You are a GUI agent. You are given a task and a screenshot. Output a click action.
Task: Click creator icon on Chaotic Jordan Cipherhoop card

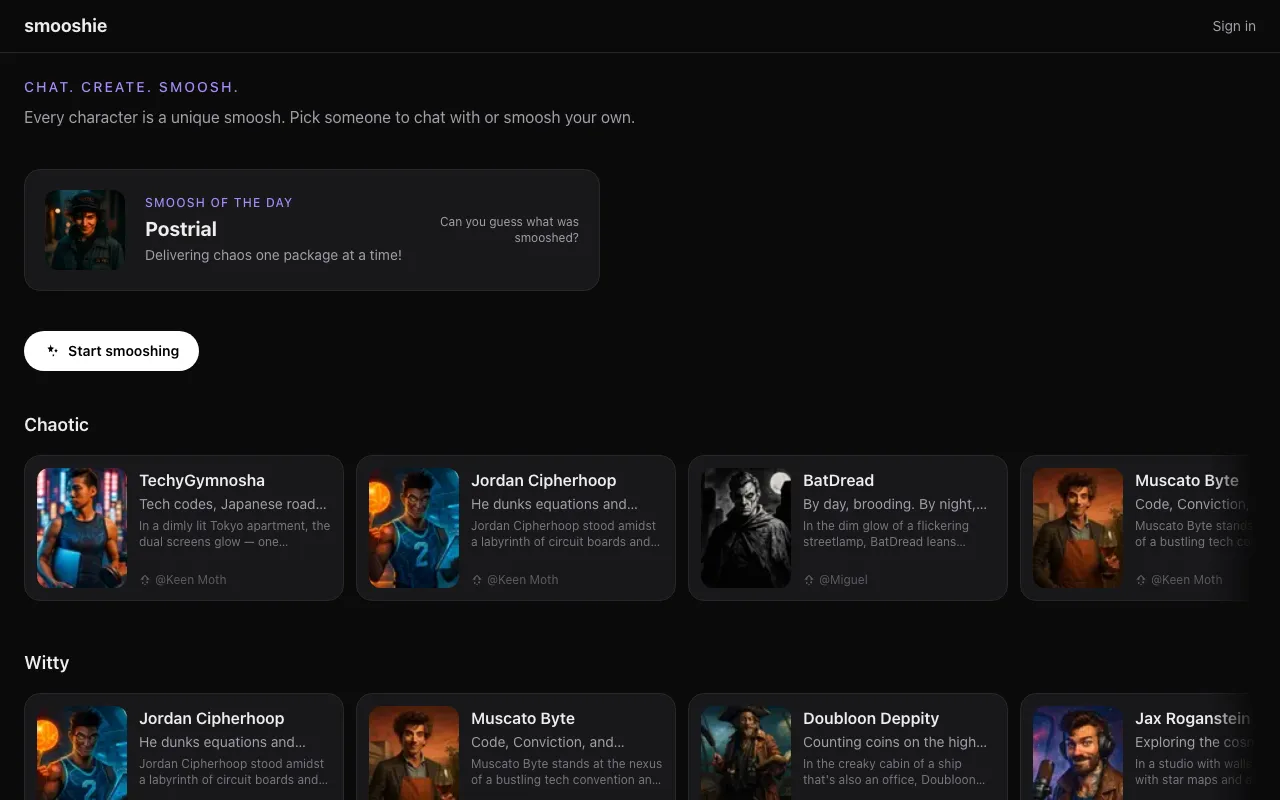click(477, 580)
